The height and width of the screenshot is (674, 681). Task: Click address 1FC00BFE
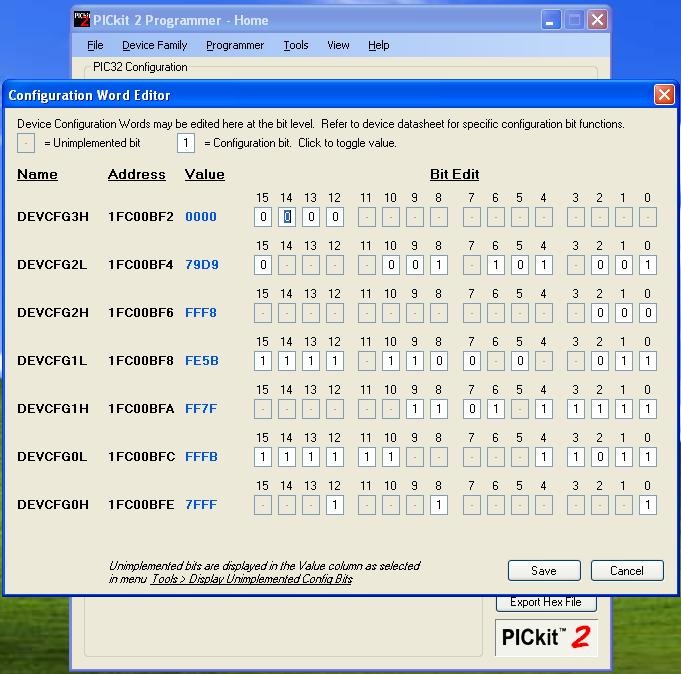[x=141, y=505]
